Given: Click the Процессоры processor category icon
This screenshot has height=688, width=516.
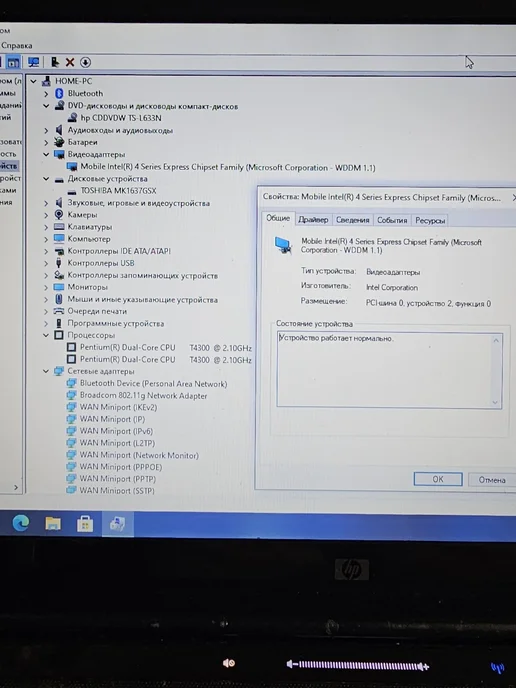Looking at the screenshot, I should click(x=59, y=335).
